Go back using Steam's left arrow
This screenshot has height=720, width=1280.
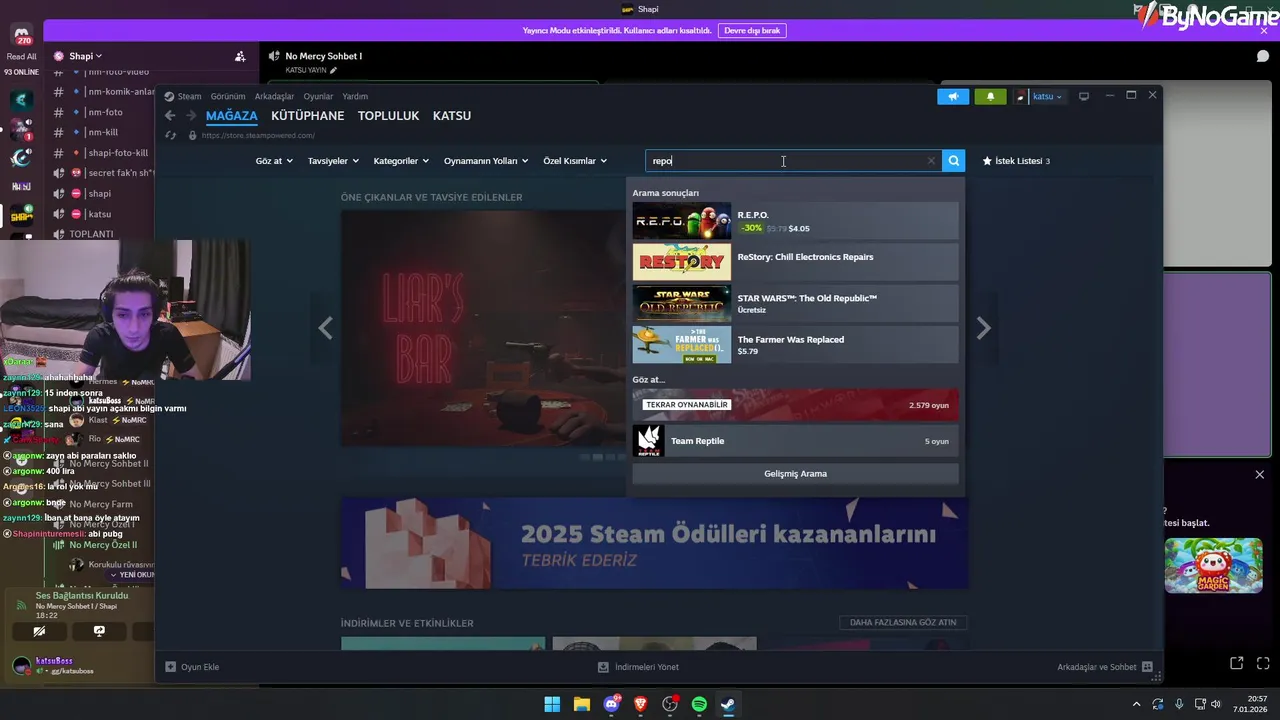pyautogui.click(x=170, y=116)
